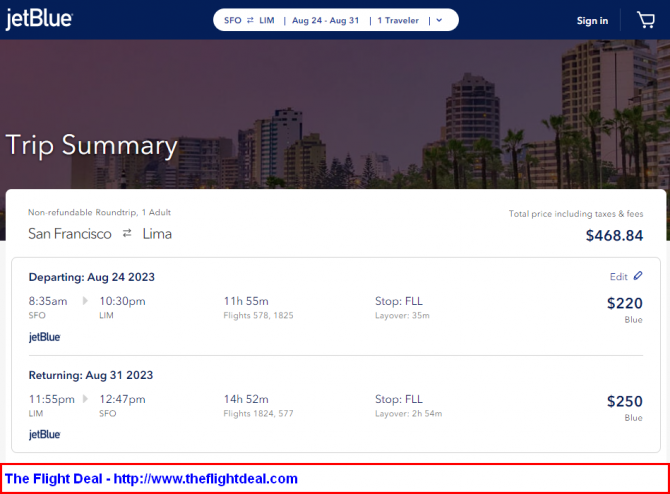Click the Edit pencil icon
670x494 pixels.
638,276
